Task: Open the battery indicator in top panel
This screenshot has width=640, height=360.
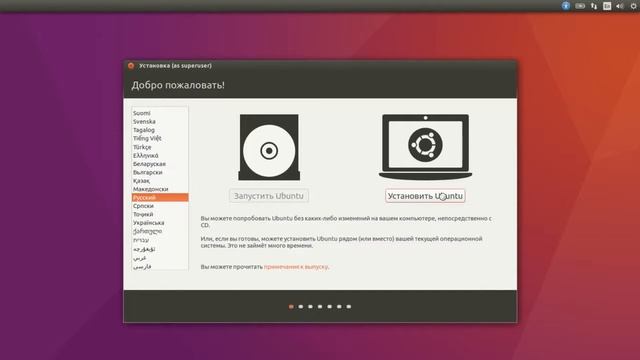Action: click(x=580, y=6)
